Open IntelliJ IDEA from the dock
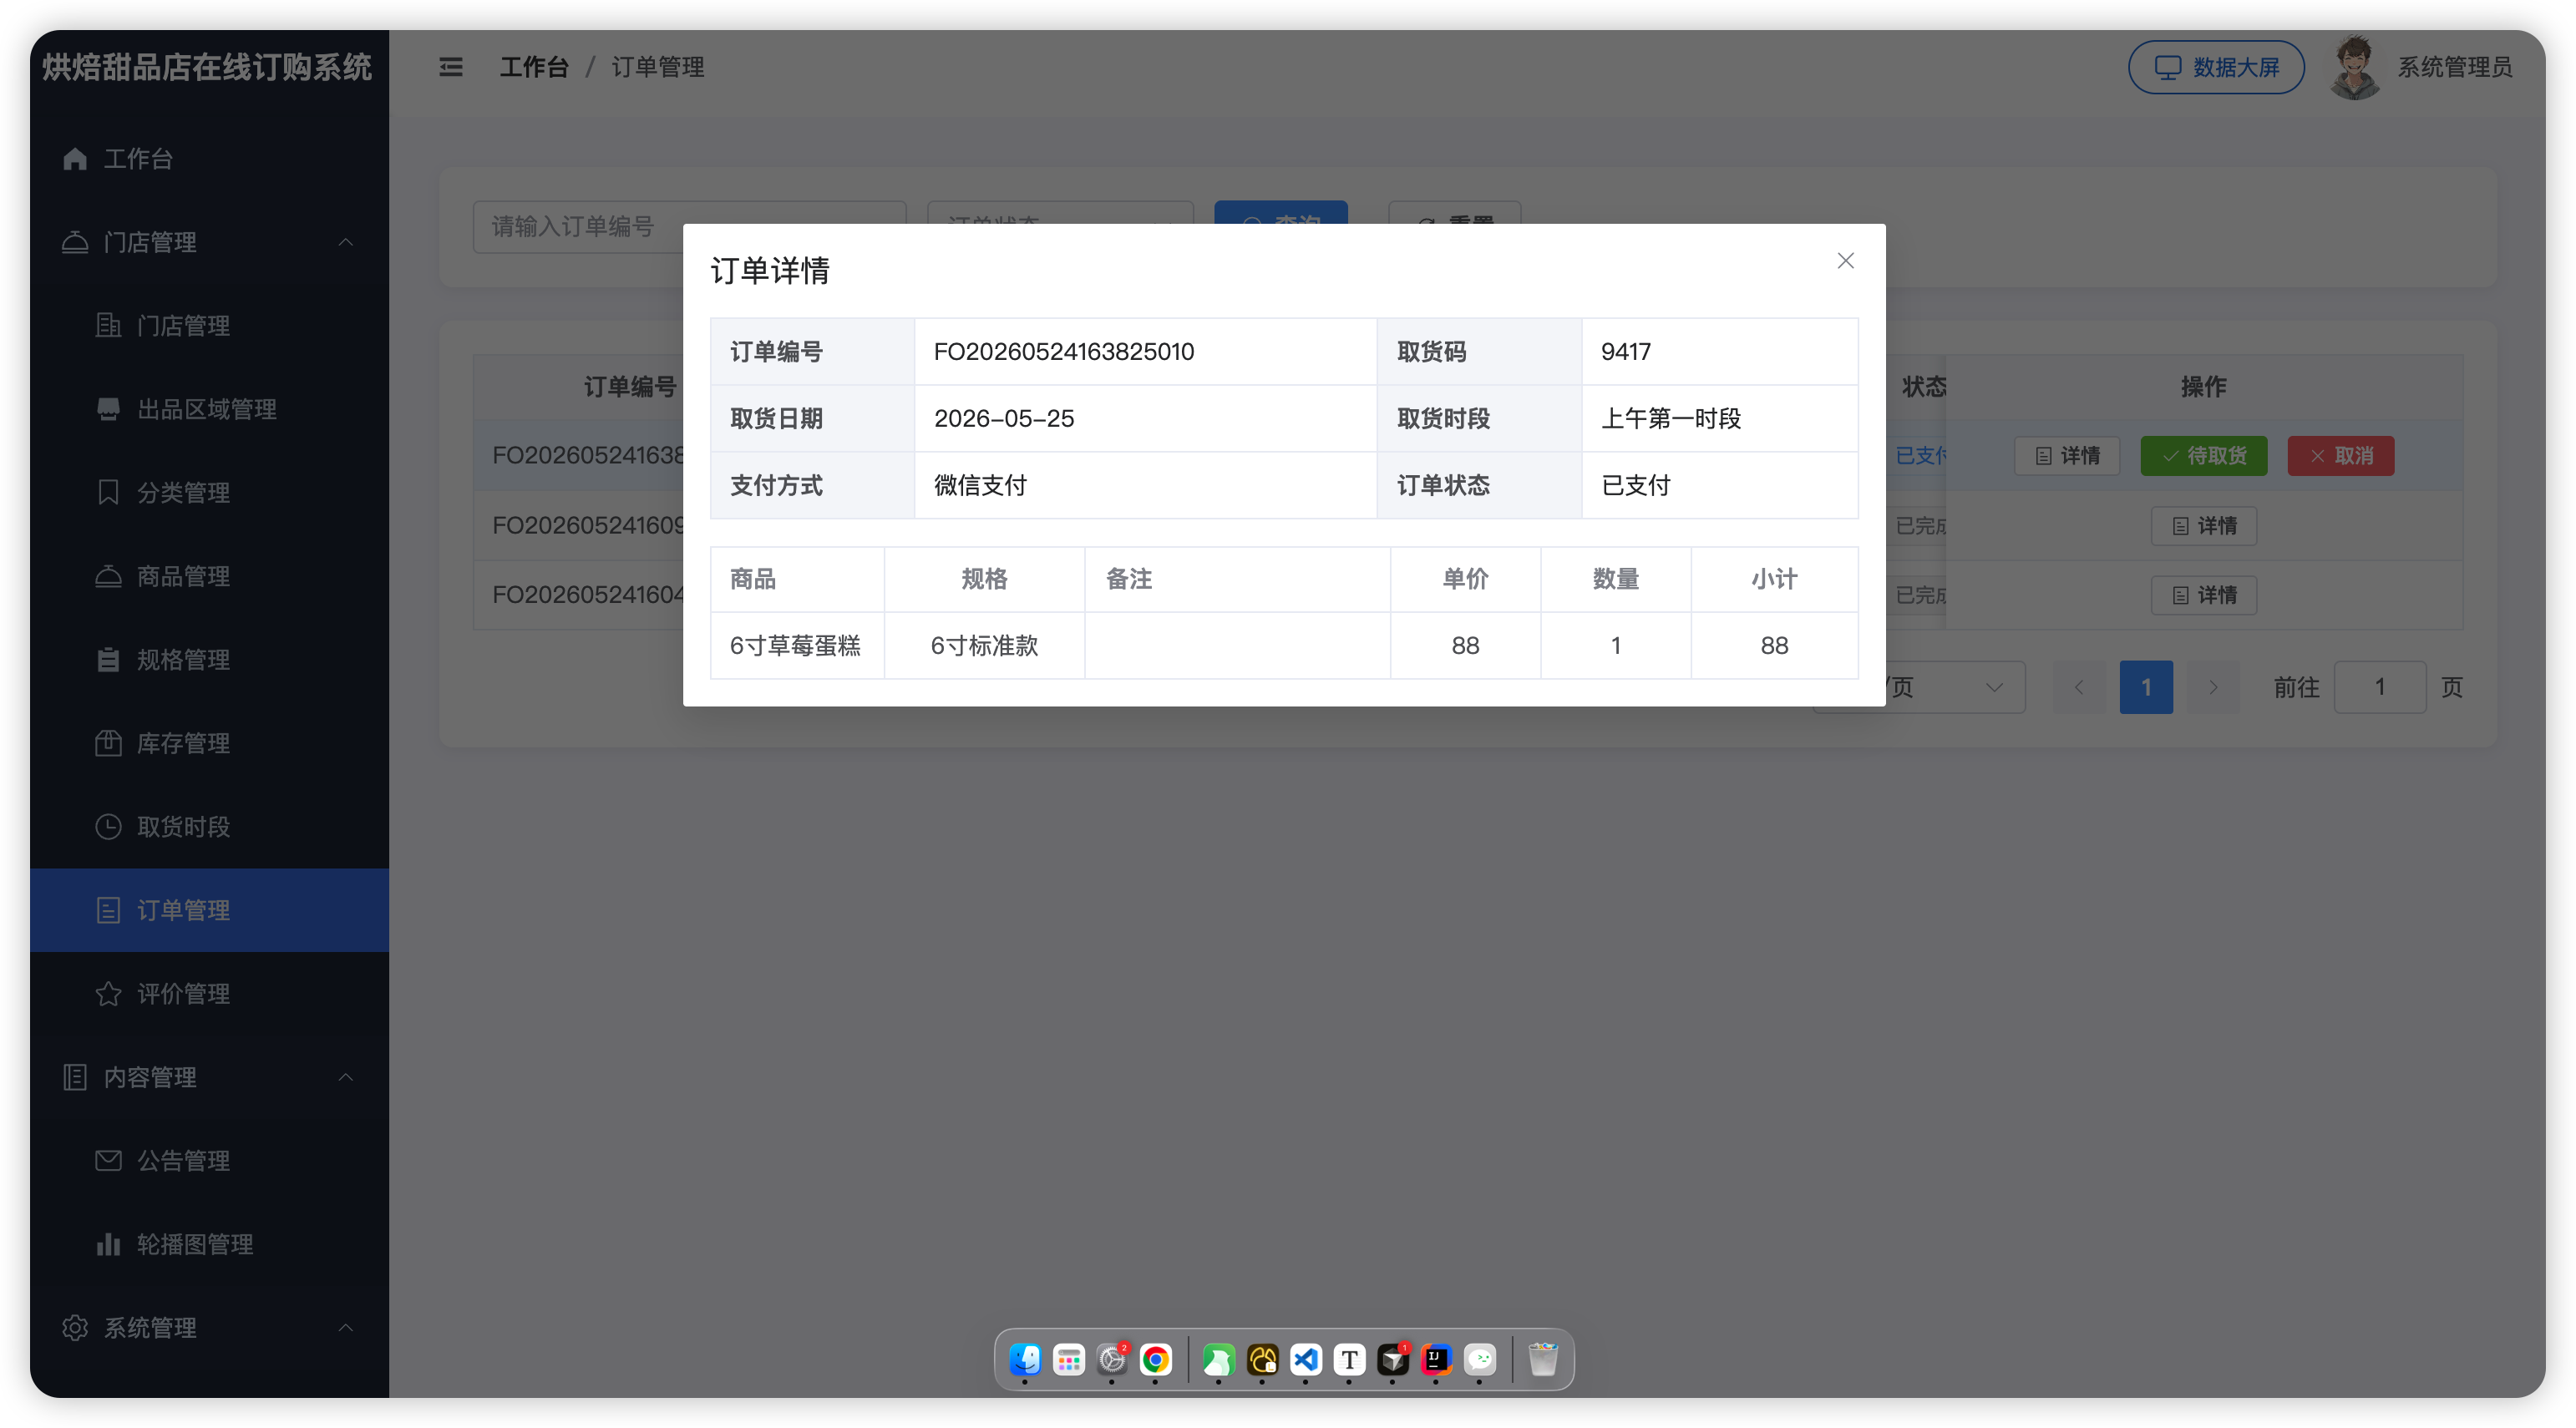Viewport: 2576px width, 1428px height. tap(1437, 1359)
